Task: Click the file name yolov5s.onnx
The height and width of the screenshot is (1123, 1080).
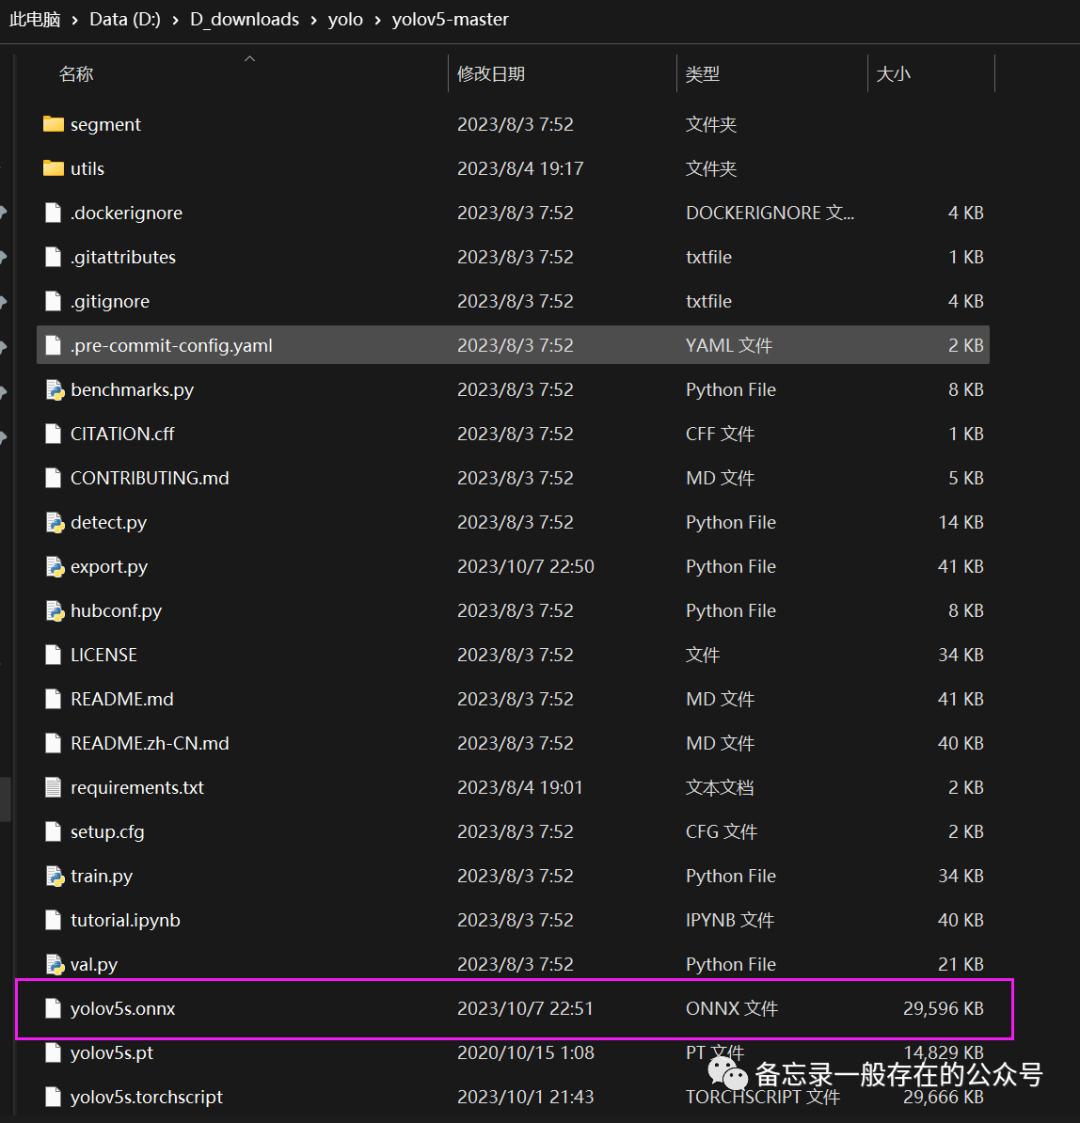Action: pos(122,1008)
